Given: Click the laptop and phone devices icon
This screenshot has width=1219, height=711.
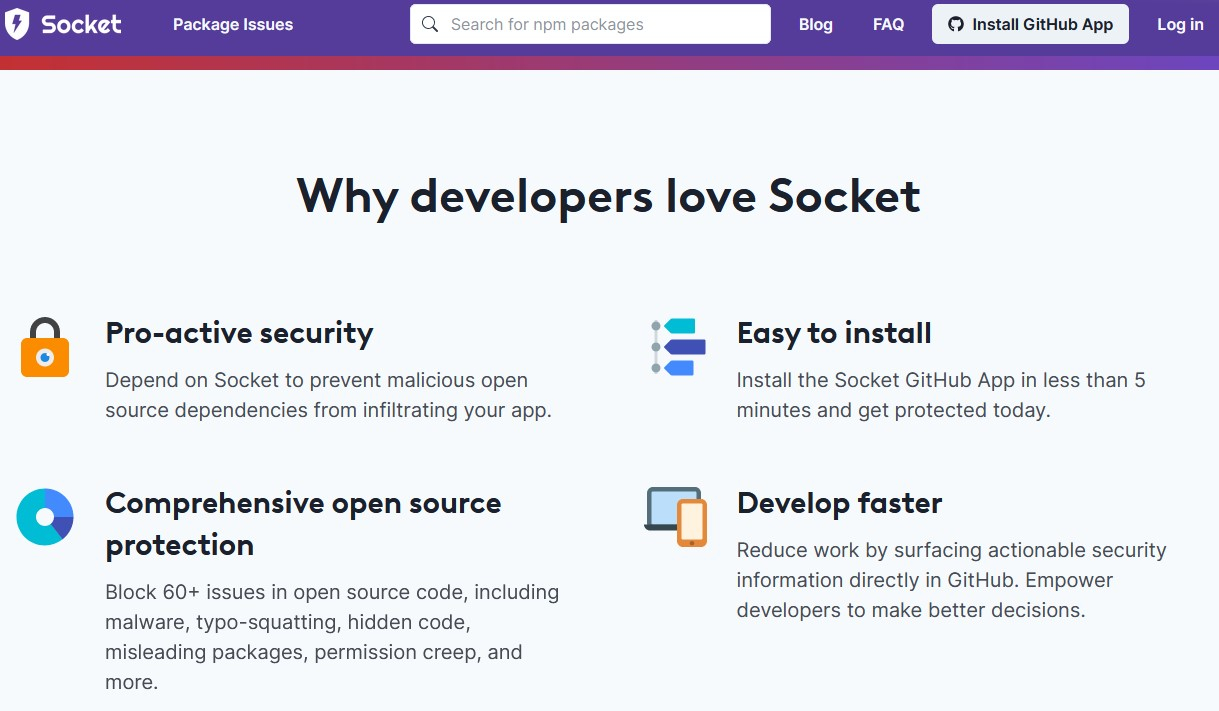Looking at the screenshot, I should (x=676, y=516).
